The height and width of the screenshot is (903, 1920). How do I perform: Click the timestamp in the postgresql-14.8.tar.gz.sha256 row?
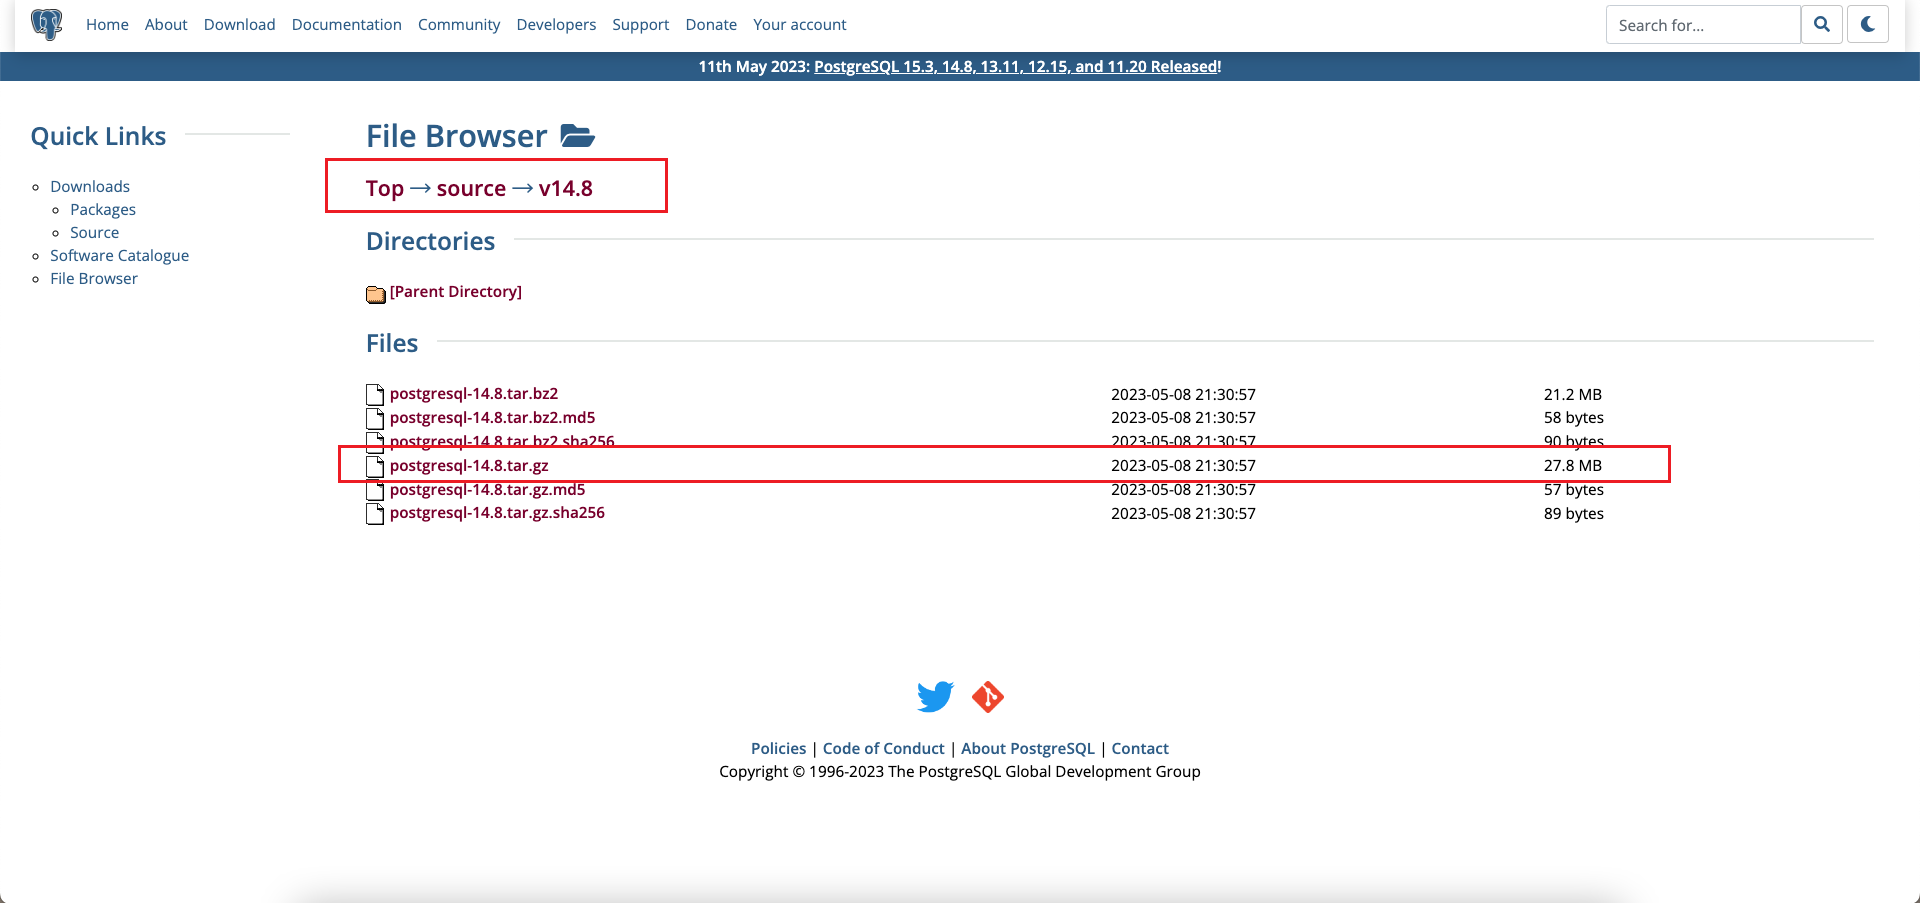click(x=1183, y=513)
